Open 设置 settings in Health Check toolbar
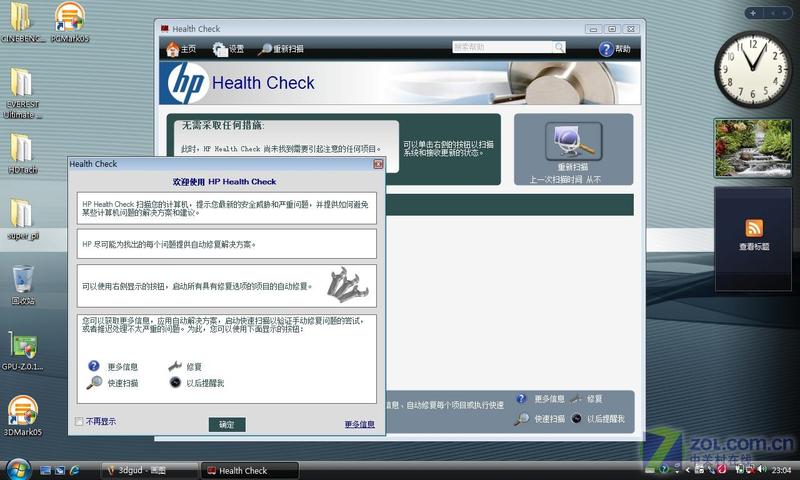Screen dimensions: 800x480 point(228,49)
